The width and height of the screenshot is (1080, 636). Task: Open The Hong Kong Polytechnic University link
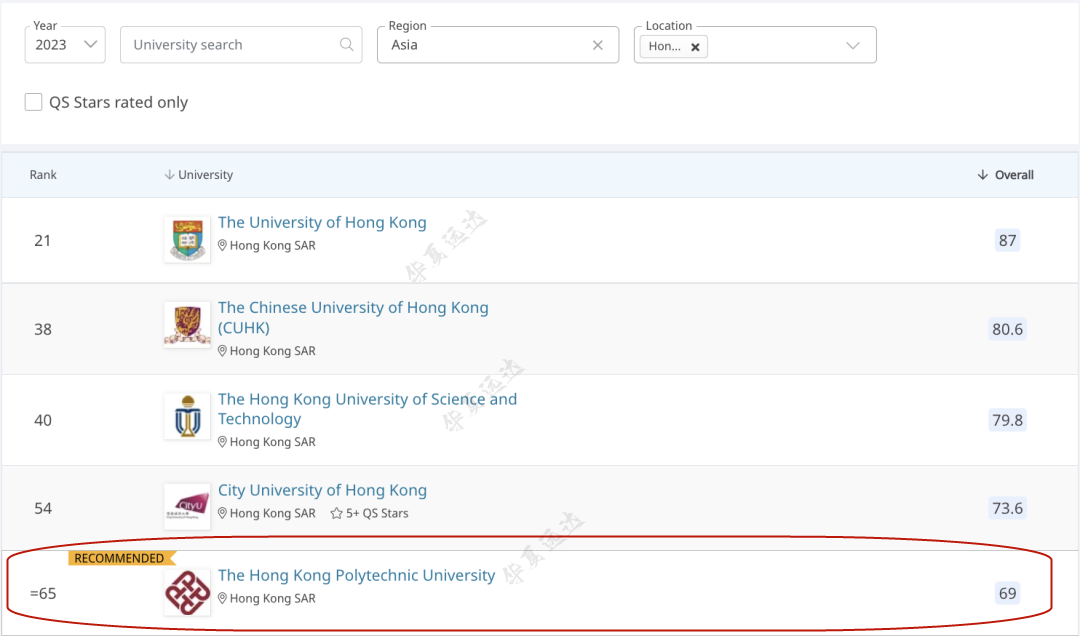point(357,575)
